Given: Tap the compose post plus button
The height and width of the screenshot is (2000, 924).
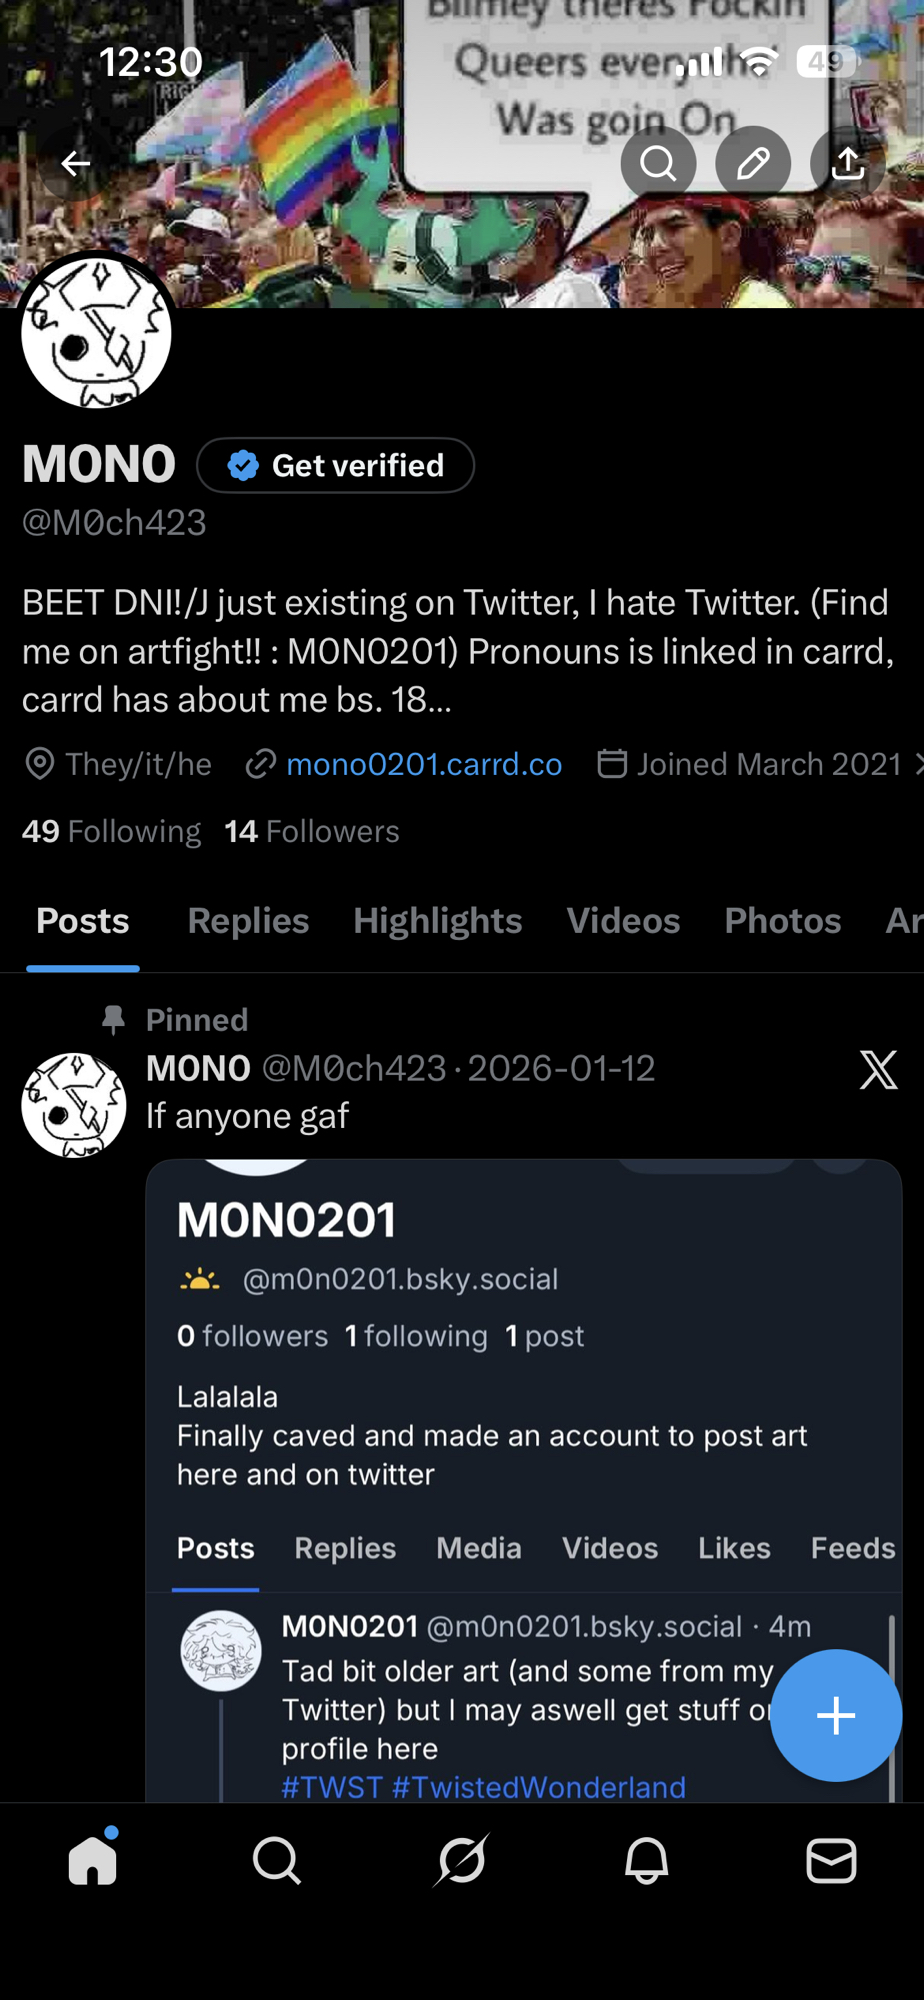Looking at the screenshot, I should coord(835,1715).
